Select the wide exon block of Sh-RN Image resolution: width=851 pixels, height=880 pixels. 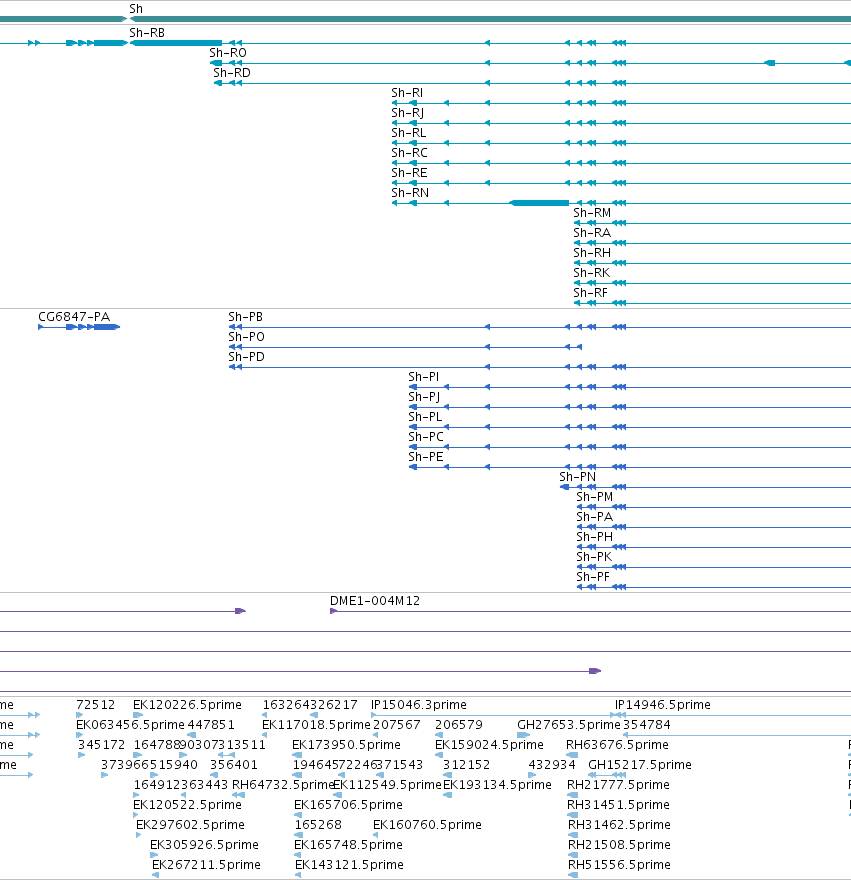539,203
